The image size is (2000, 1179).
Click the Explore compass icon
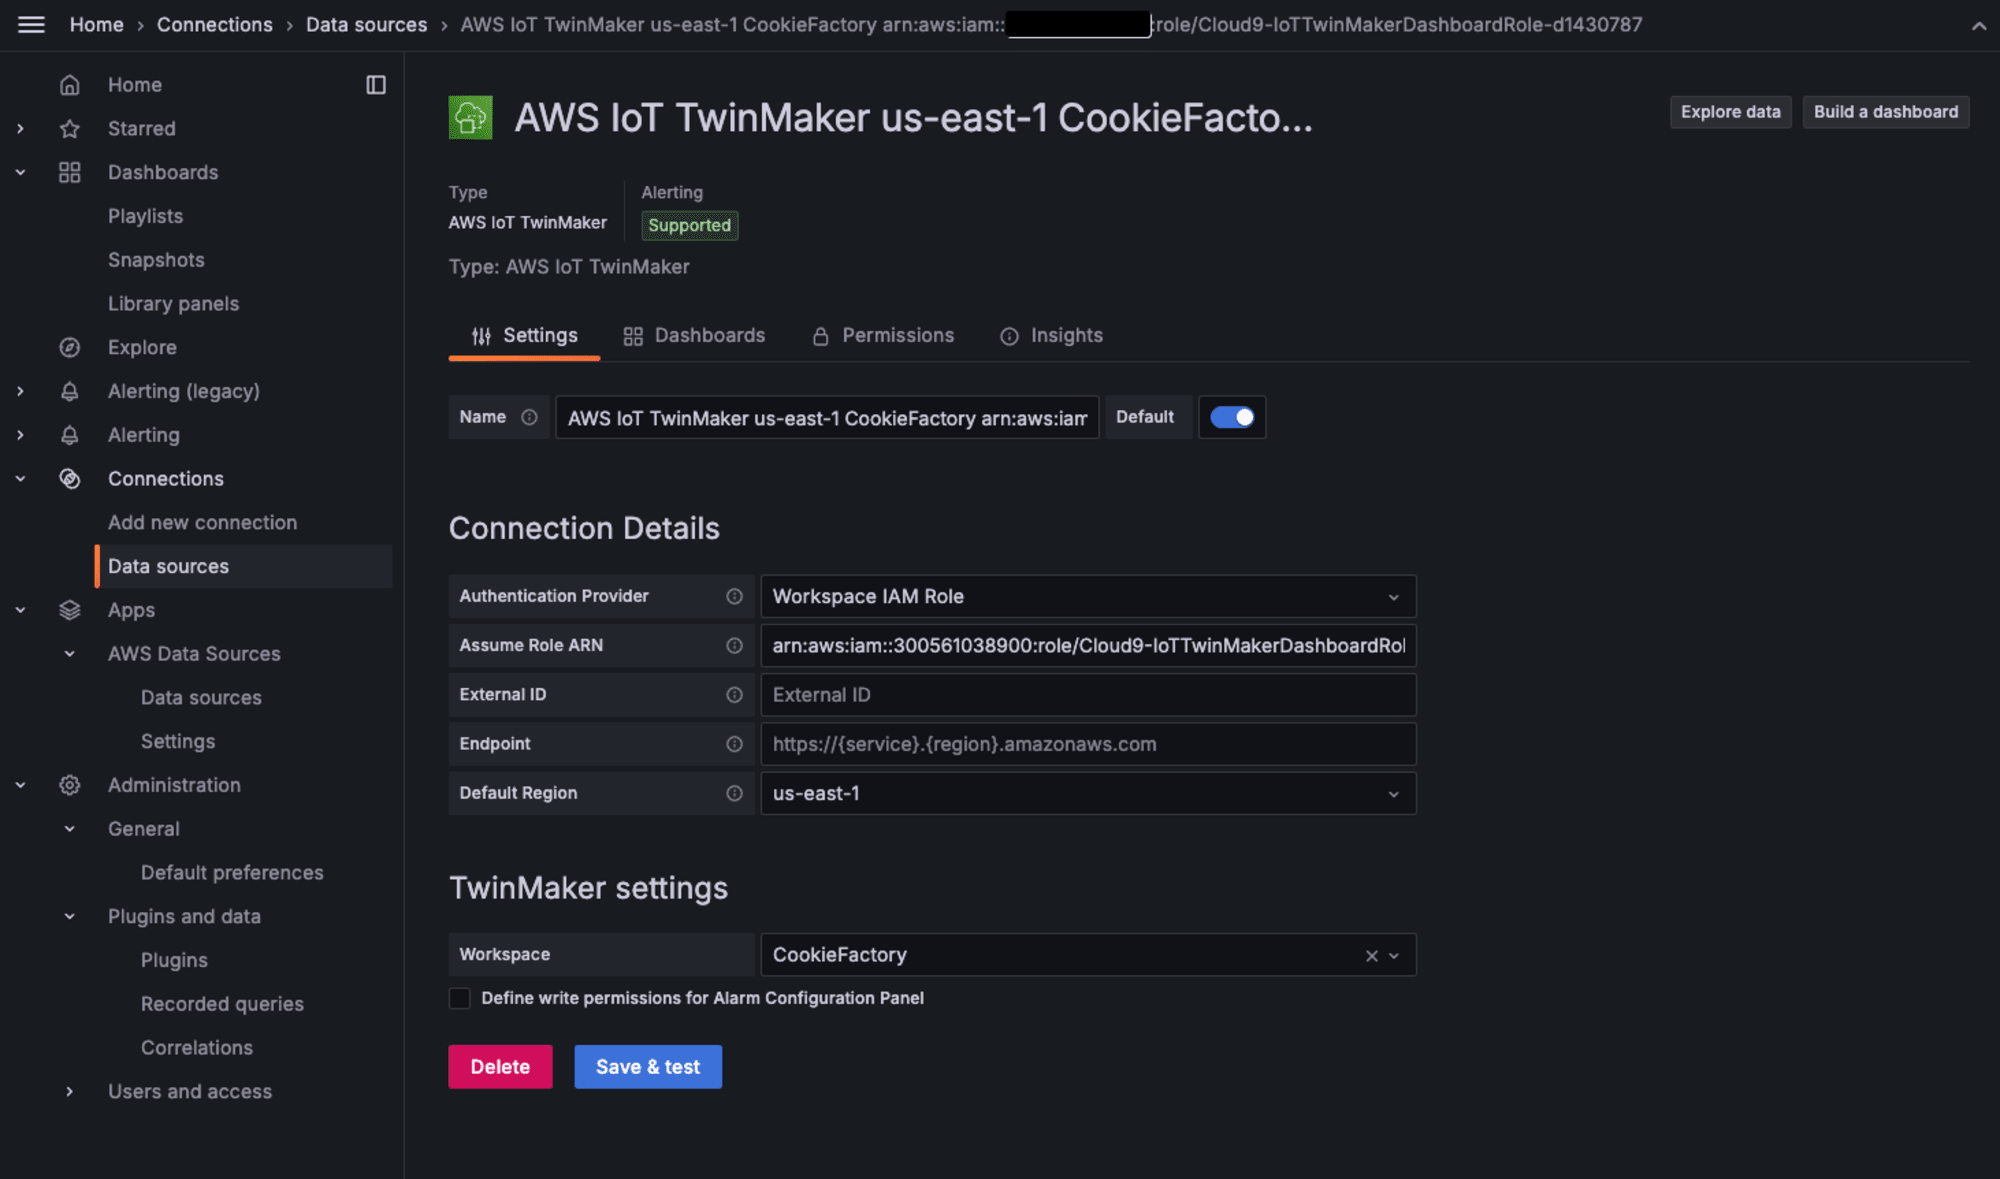click(69, 347)
